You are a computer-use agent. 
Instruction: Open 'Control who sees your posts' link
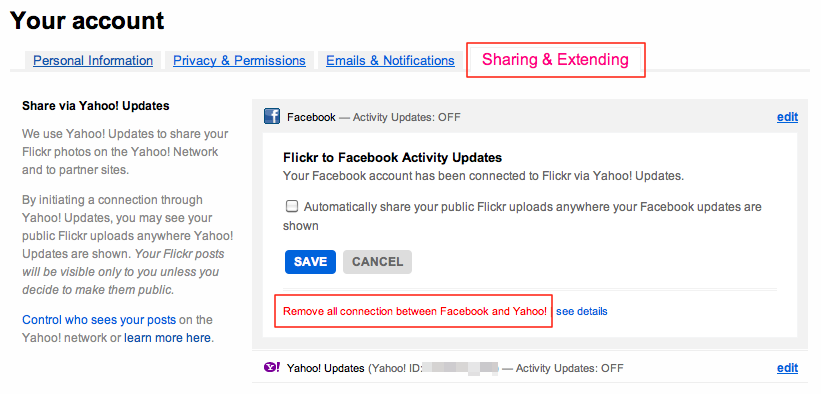tap(99, 320)
